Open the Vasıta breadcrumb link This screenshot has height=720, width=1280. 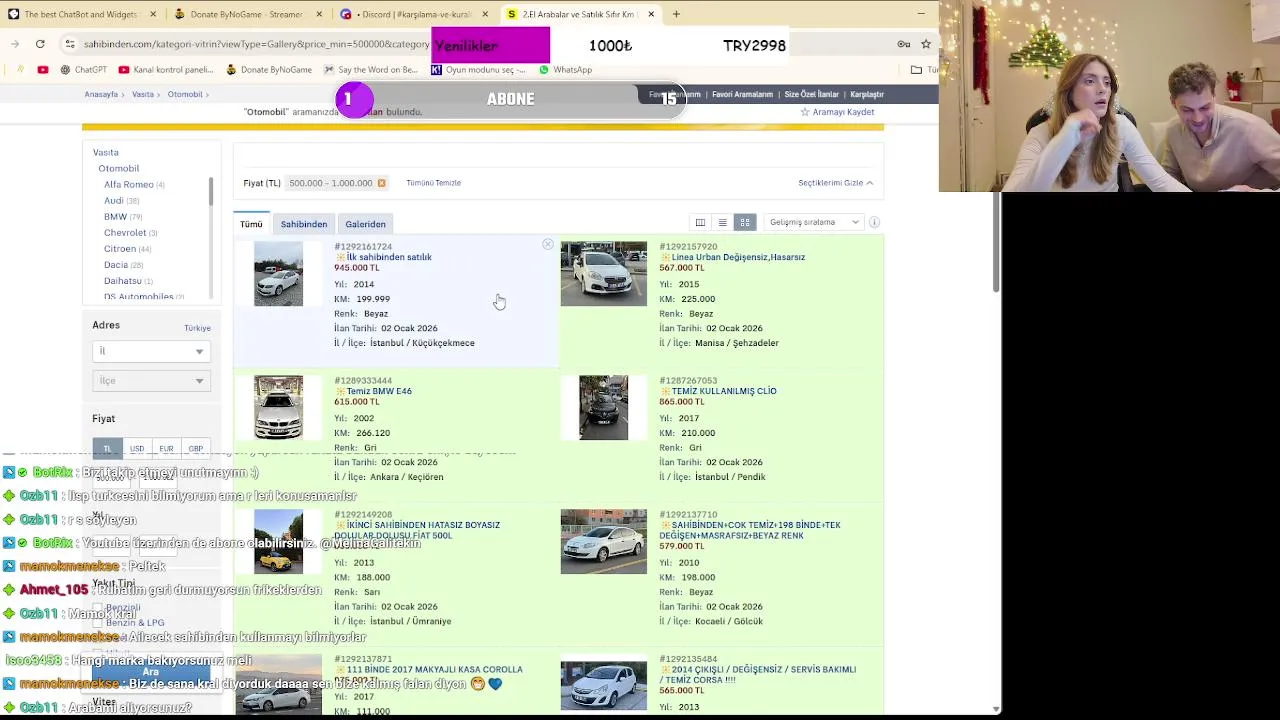[x=143, y=94]
